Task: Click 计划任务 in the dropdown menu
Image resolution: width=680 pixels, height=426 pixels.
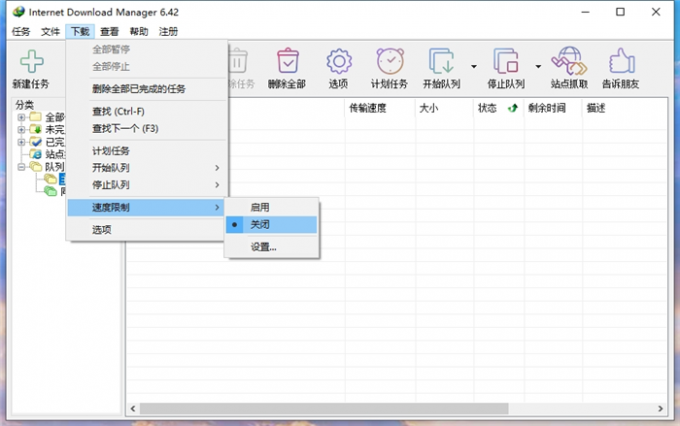Action: coord(111,150)
